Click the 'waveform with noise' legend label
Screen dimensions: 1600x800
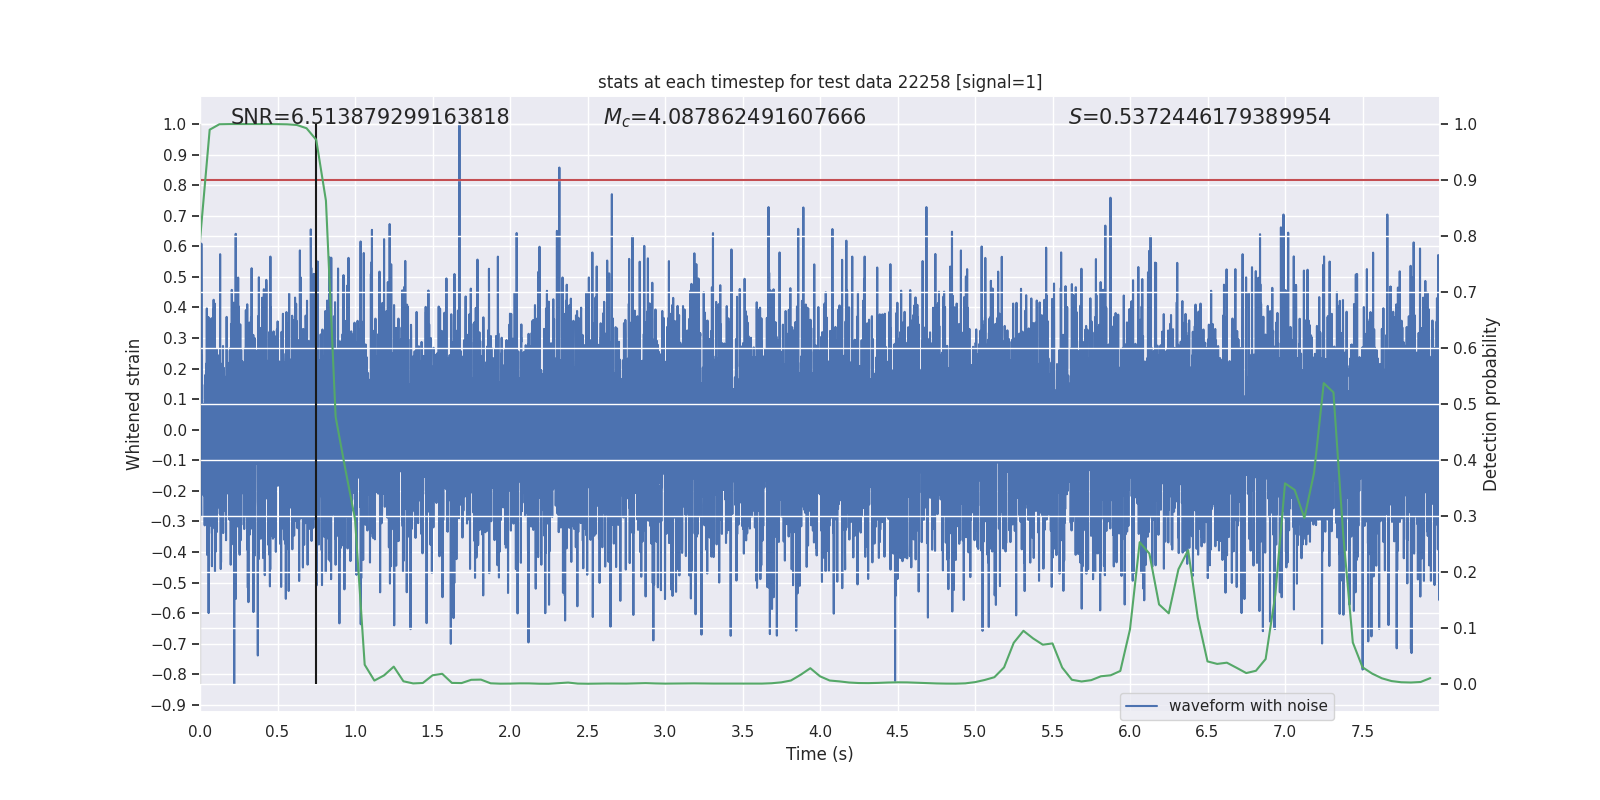pyautogui.click(x=1247, y=706)
